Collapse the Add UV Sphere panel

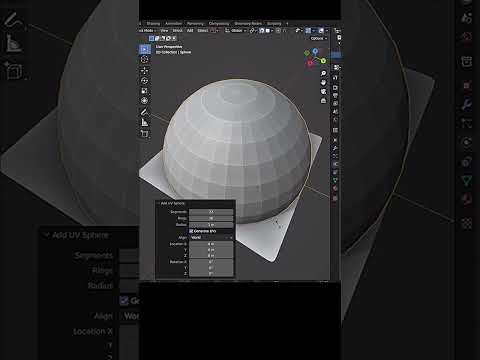click(x=158, y=203)
